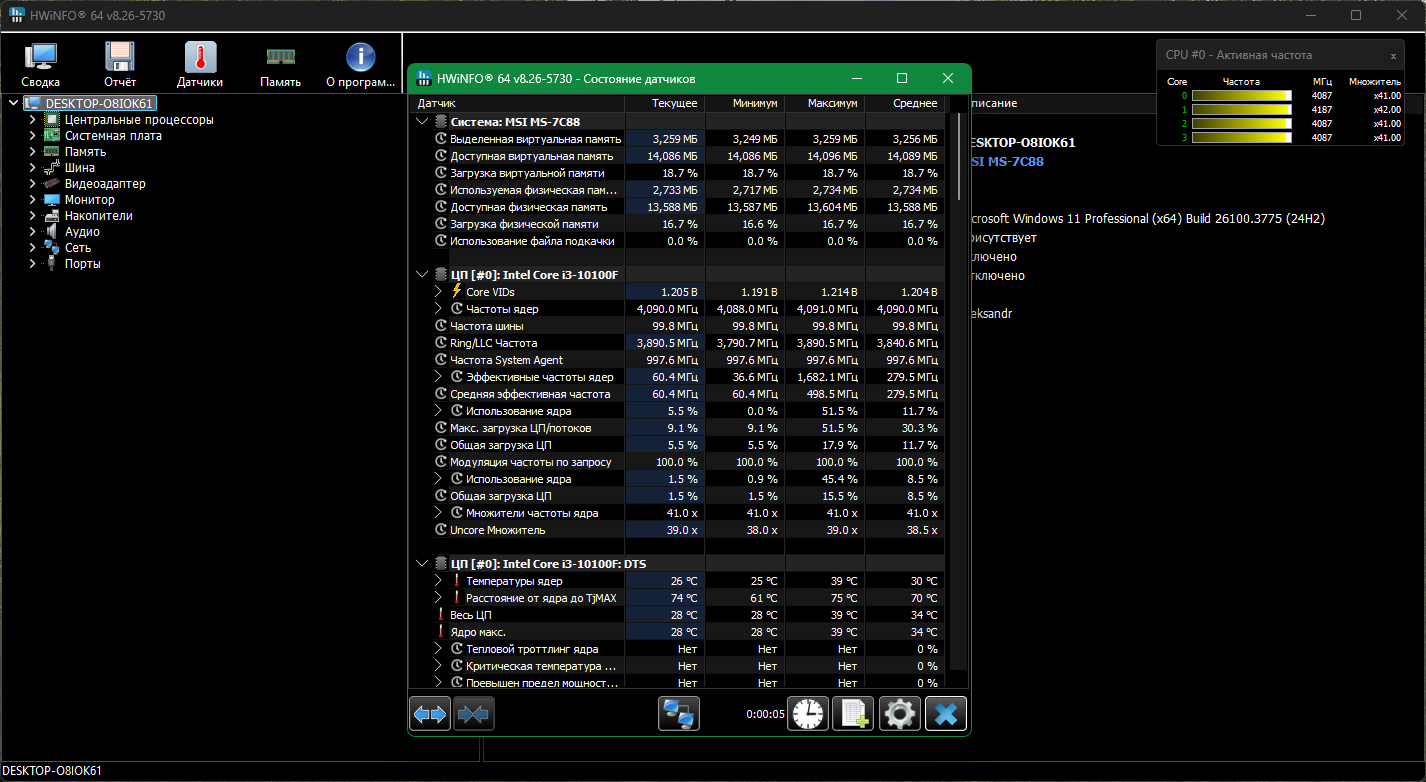Open О программе info icon
The image size is (1426, 782).
click(360, 65)
